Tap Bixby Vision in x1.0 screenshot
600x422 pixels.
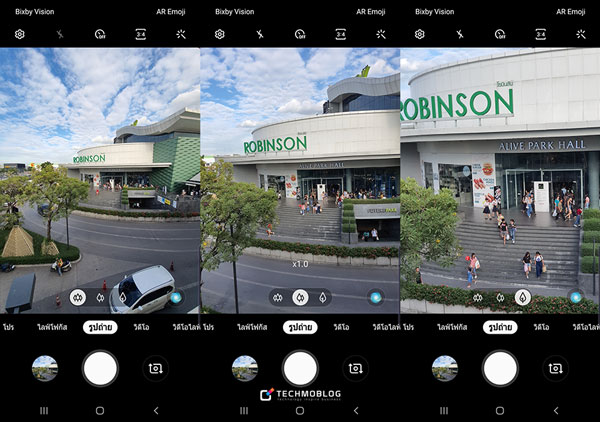point(235,12)
